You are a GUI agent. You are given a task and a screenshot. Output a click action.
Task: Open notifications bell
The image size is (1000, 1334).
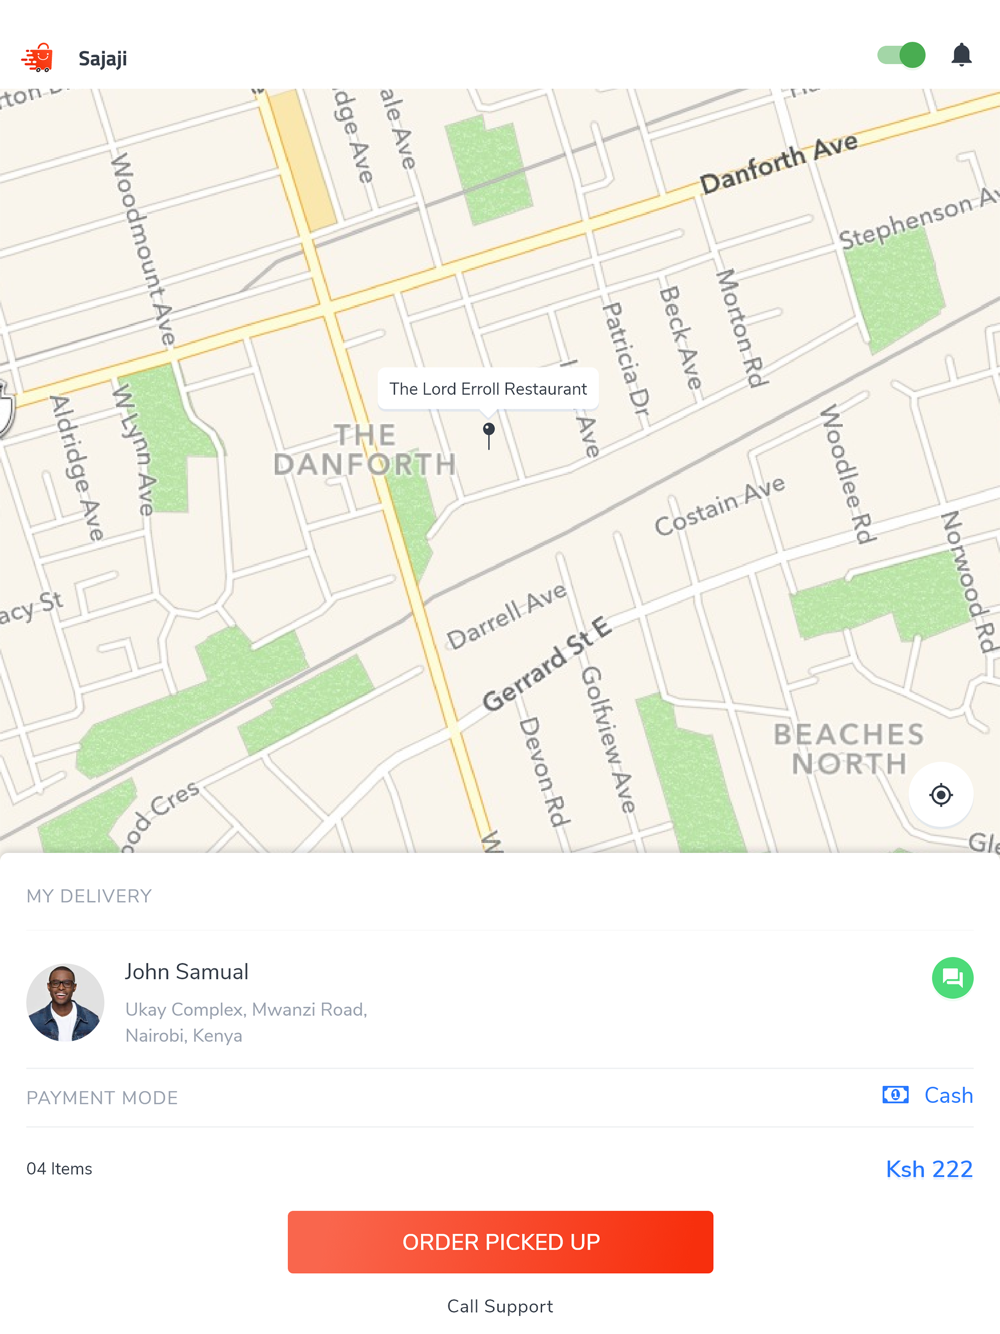(961, 55)
